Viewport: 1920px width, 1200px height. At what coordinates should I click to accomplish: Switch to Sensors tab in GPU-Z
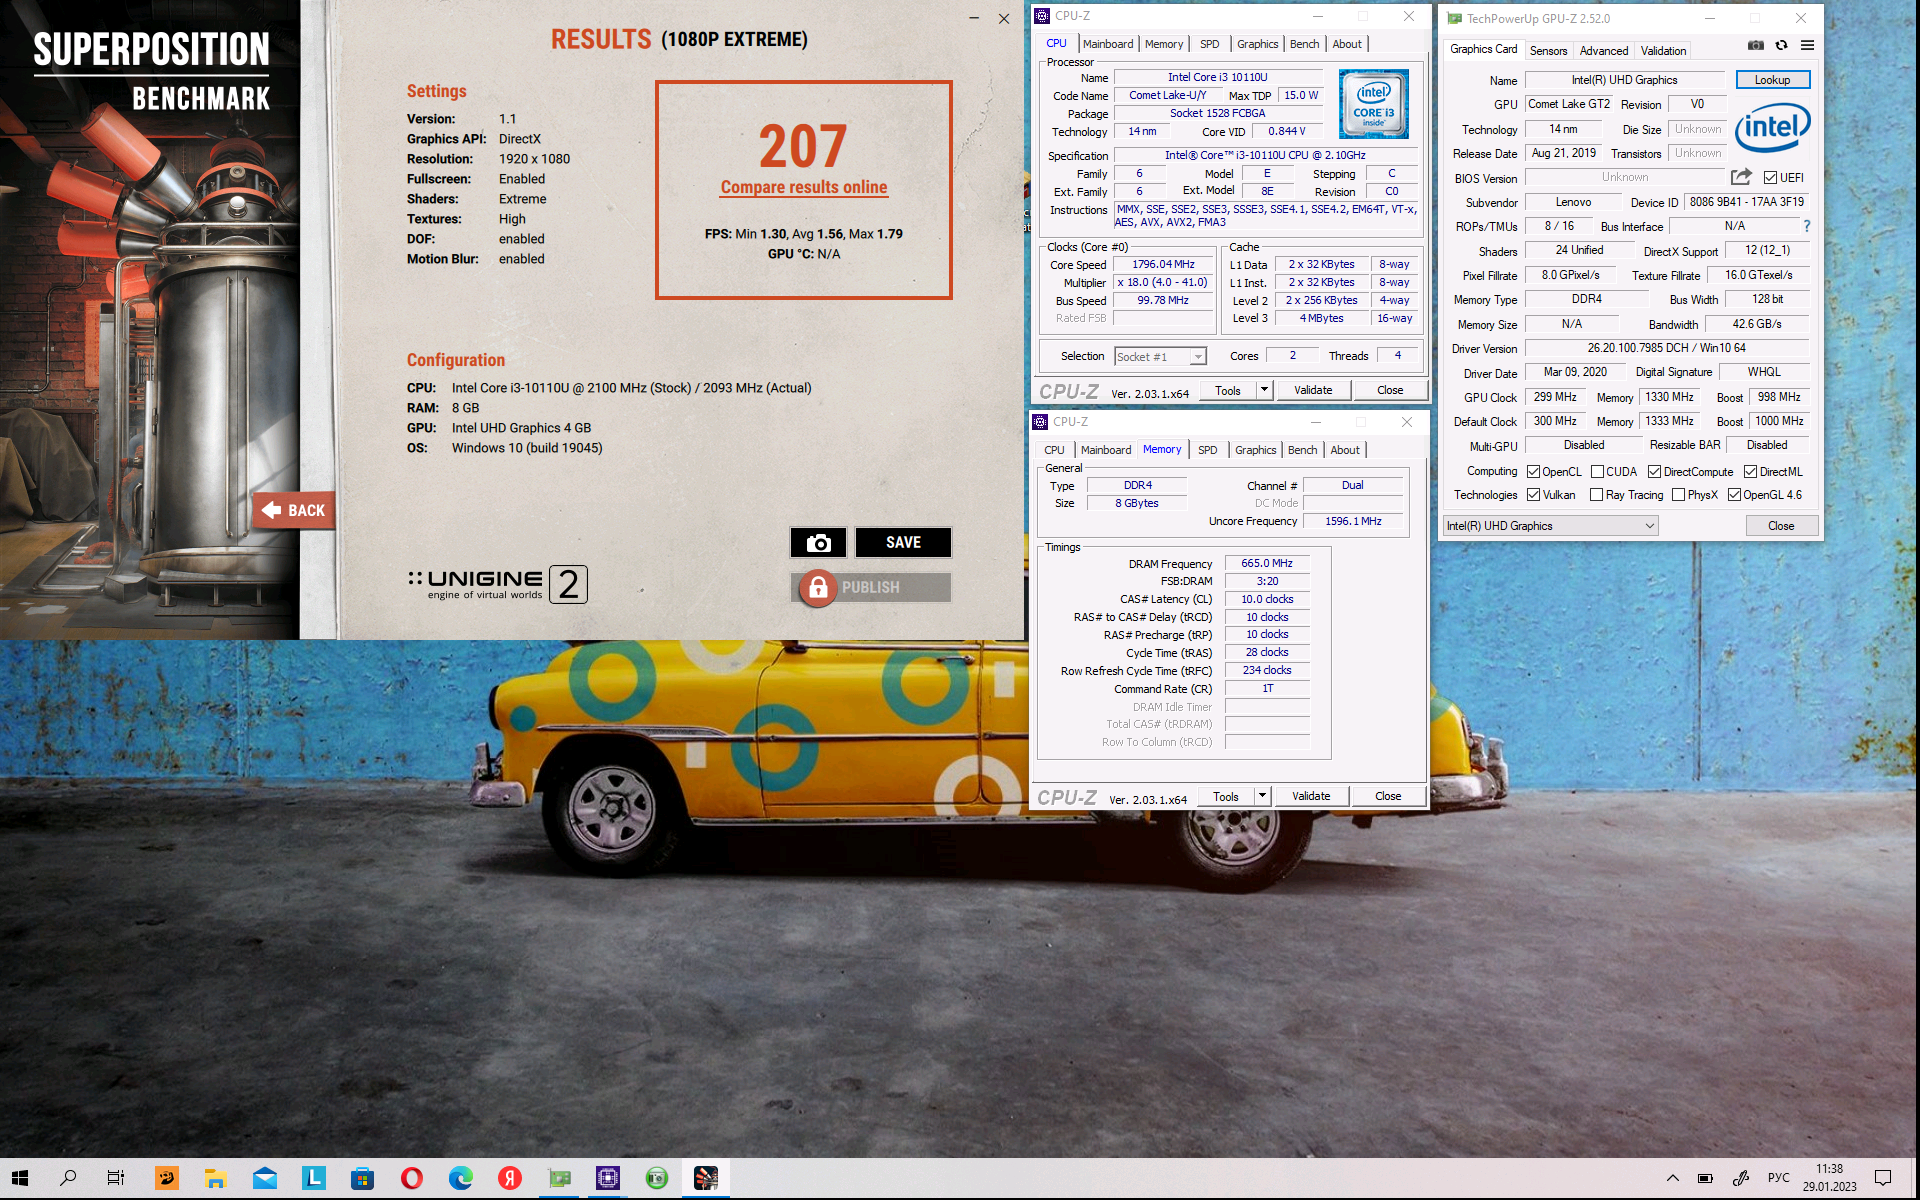[x=1548, y=51]
